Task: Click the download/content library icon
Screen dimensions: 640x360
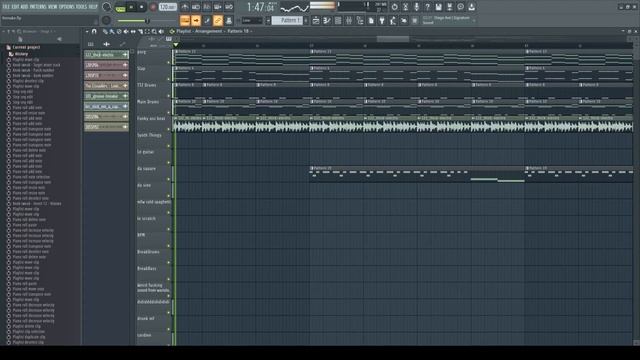Action: click(x=471, y=7)
